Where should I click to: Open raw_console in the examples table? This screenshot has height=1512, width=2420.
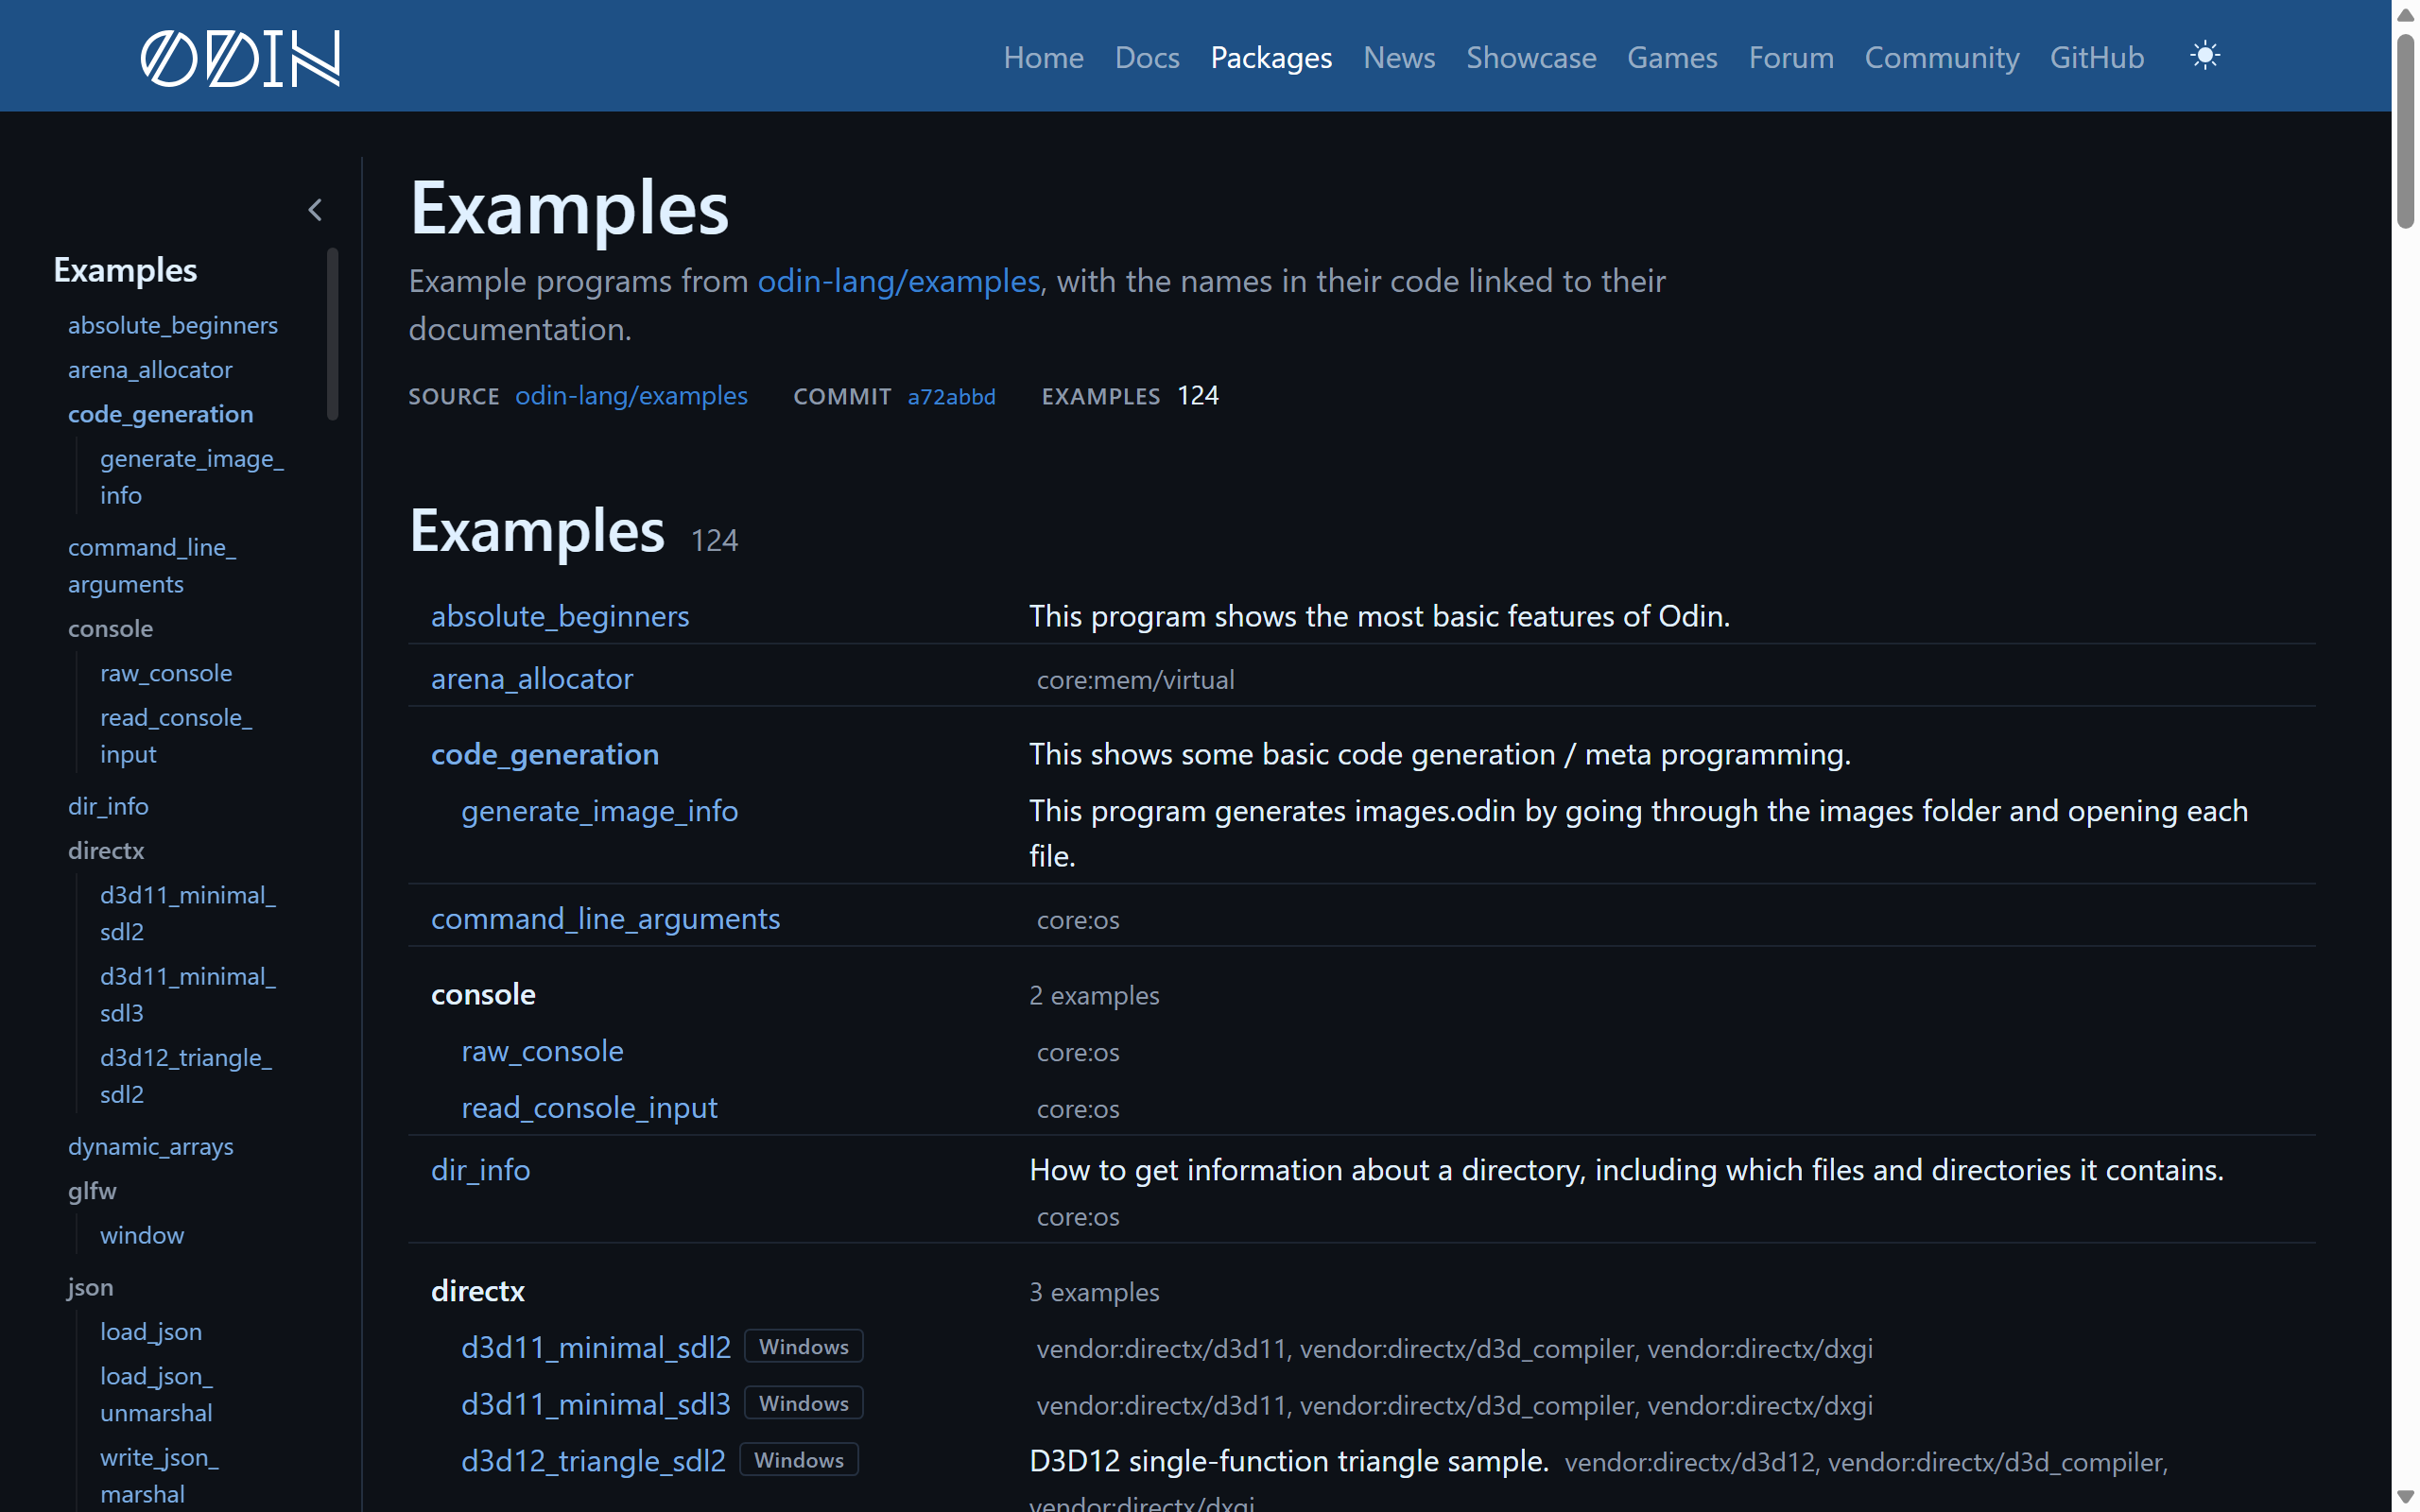(542, 1051)
